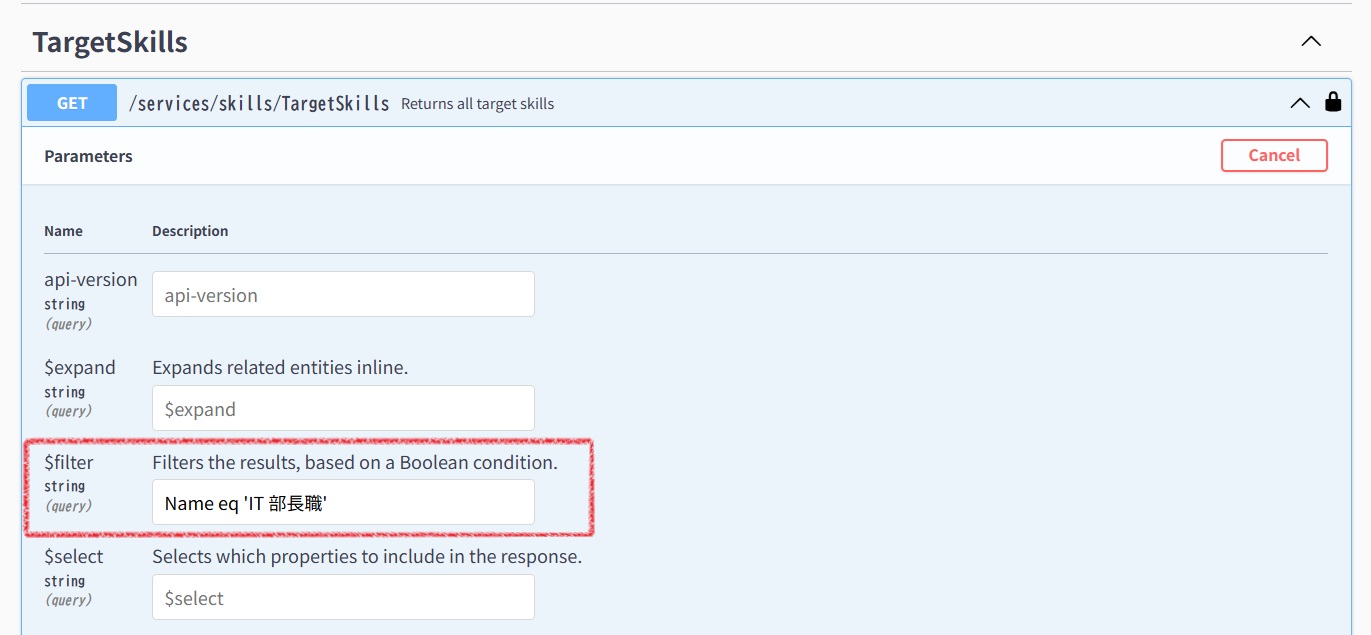The height and width of the screenshot is (635, 1371).
Task: Collapse the TargetSkills section chevron
Action: (1311, 42)
